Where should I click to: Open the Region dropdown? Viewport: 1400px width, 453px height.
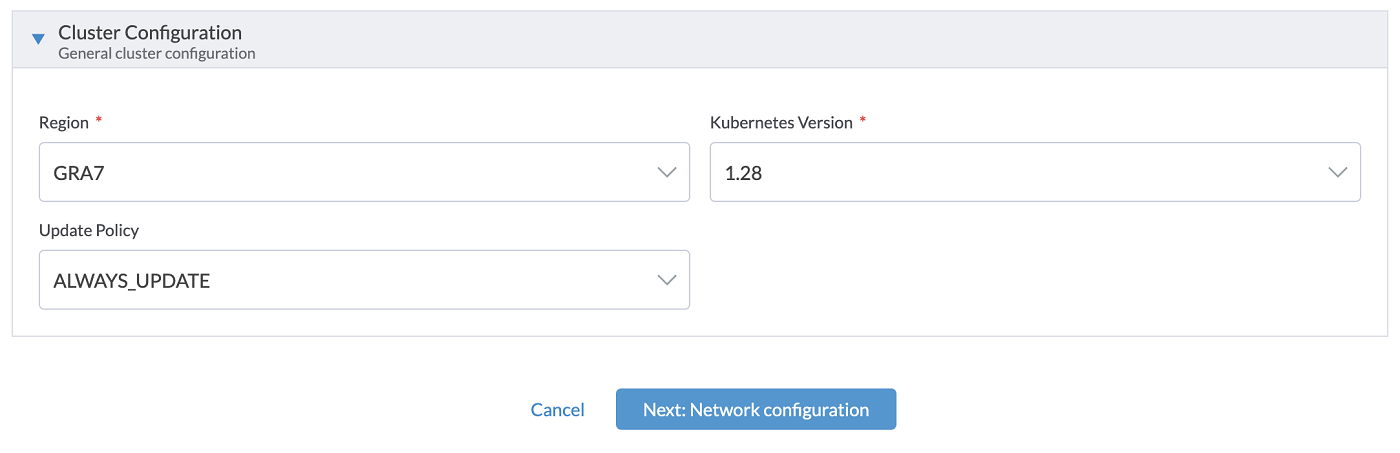364,172
